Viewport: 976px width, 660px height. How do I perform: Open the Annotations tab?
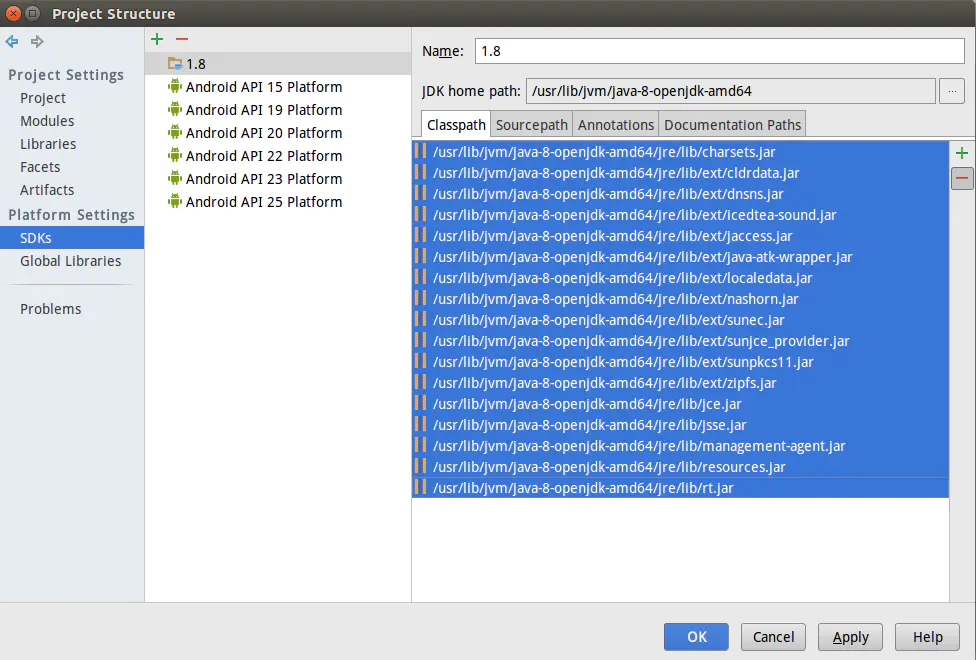(616, 125)
